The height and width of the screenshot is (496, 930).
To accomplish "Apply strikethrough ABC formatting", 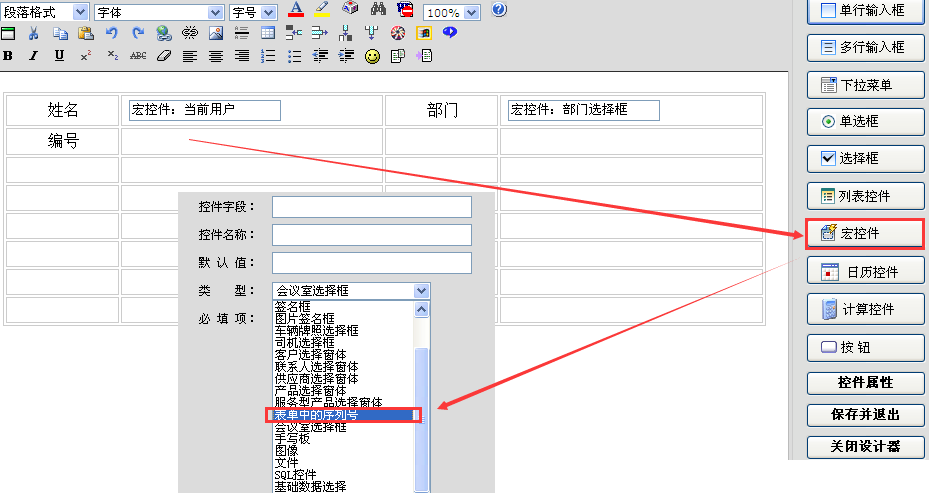I will [x=138, y=56].
